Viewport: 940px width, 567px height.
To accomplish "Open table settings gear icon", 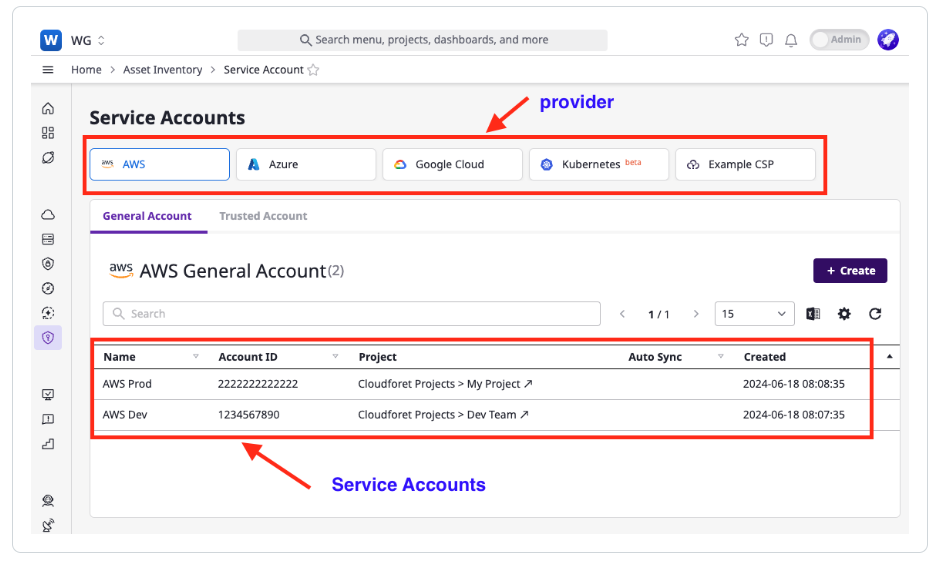I will [x=844, y=314].
